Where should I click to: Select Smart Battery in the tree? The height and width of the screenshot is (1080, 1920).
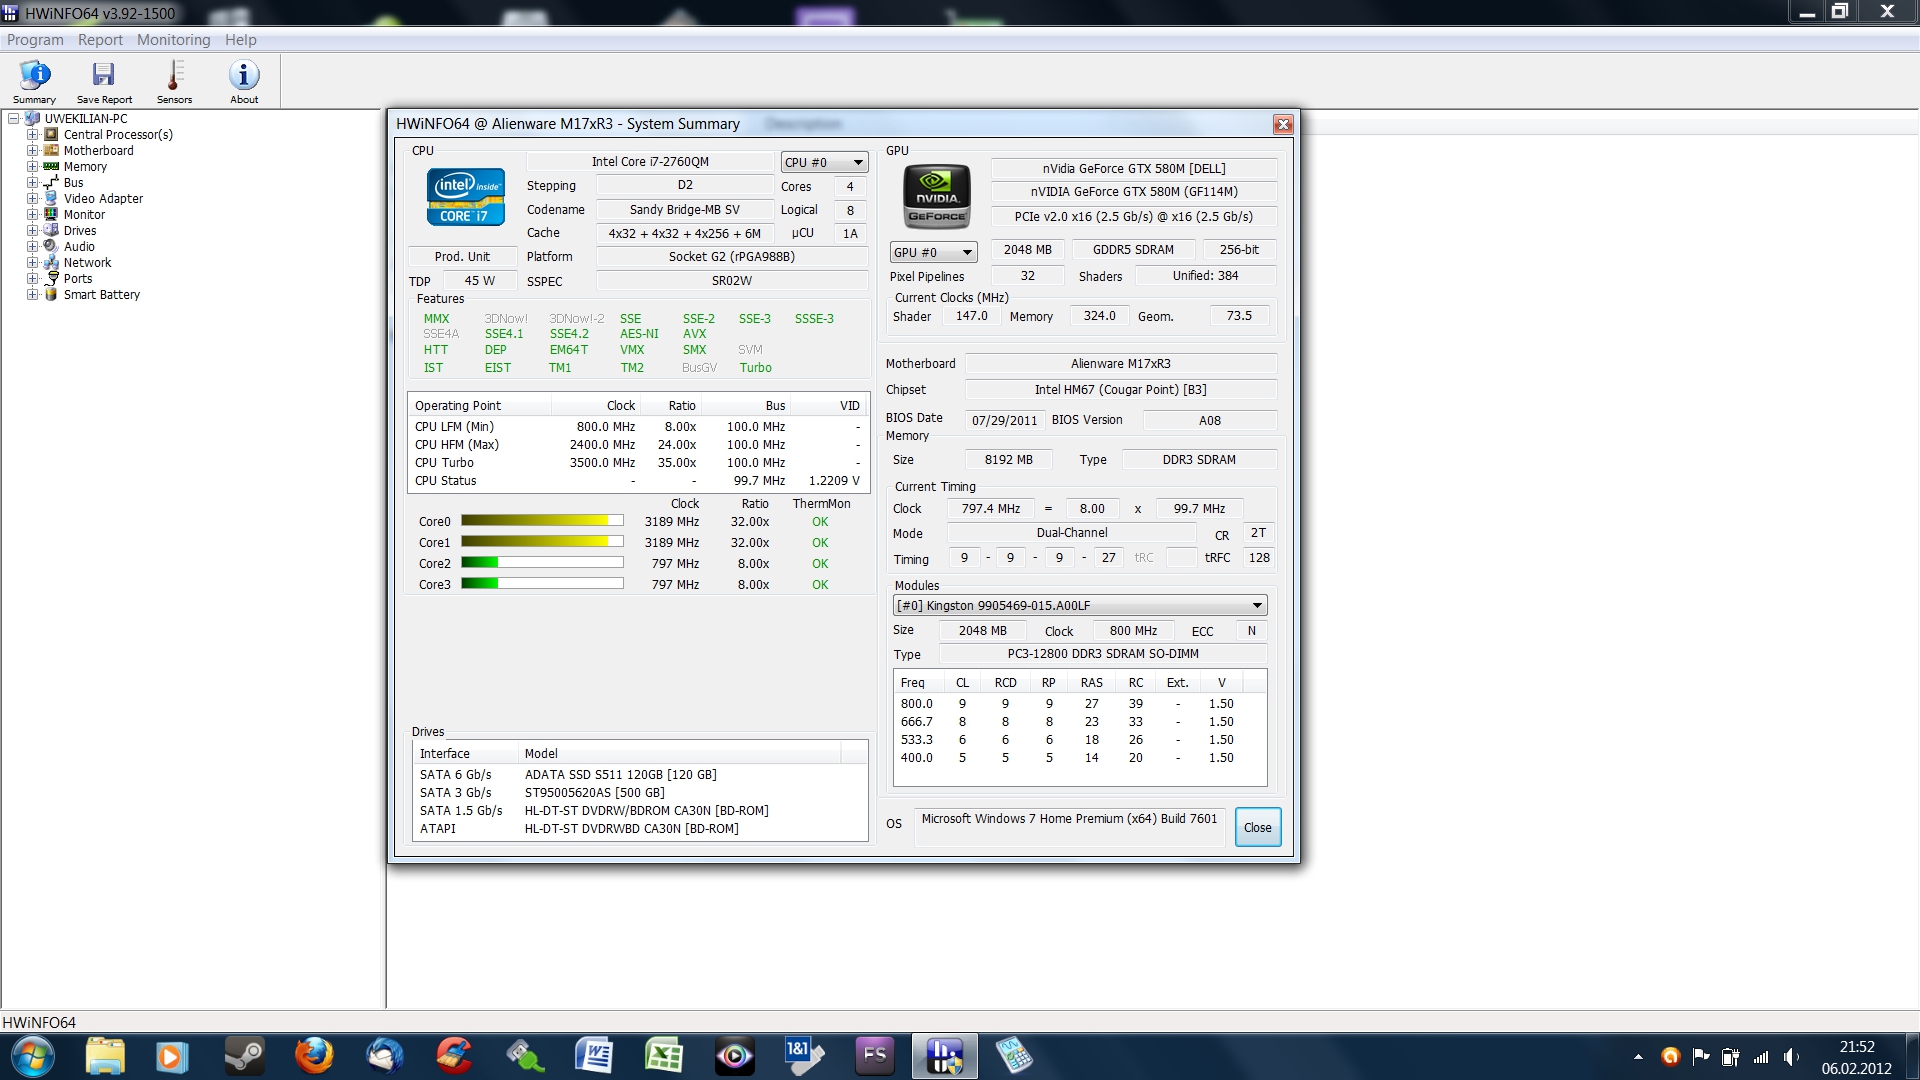click(101, 295)
